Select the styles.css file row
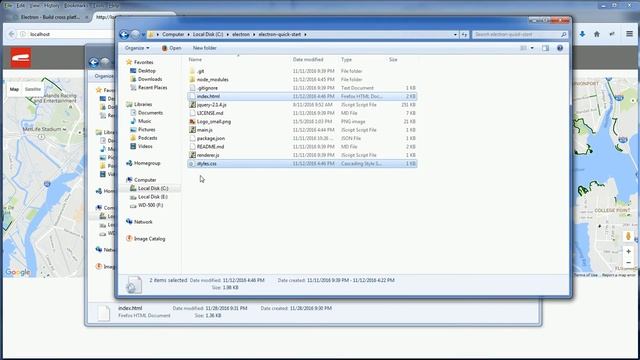Image resolution: width=640 pixels, height=360 pixels. tap(302, 164)
